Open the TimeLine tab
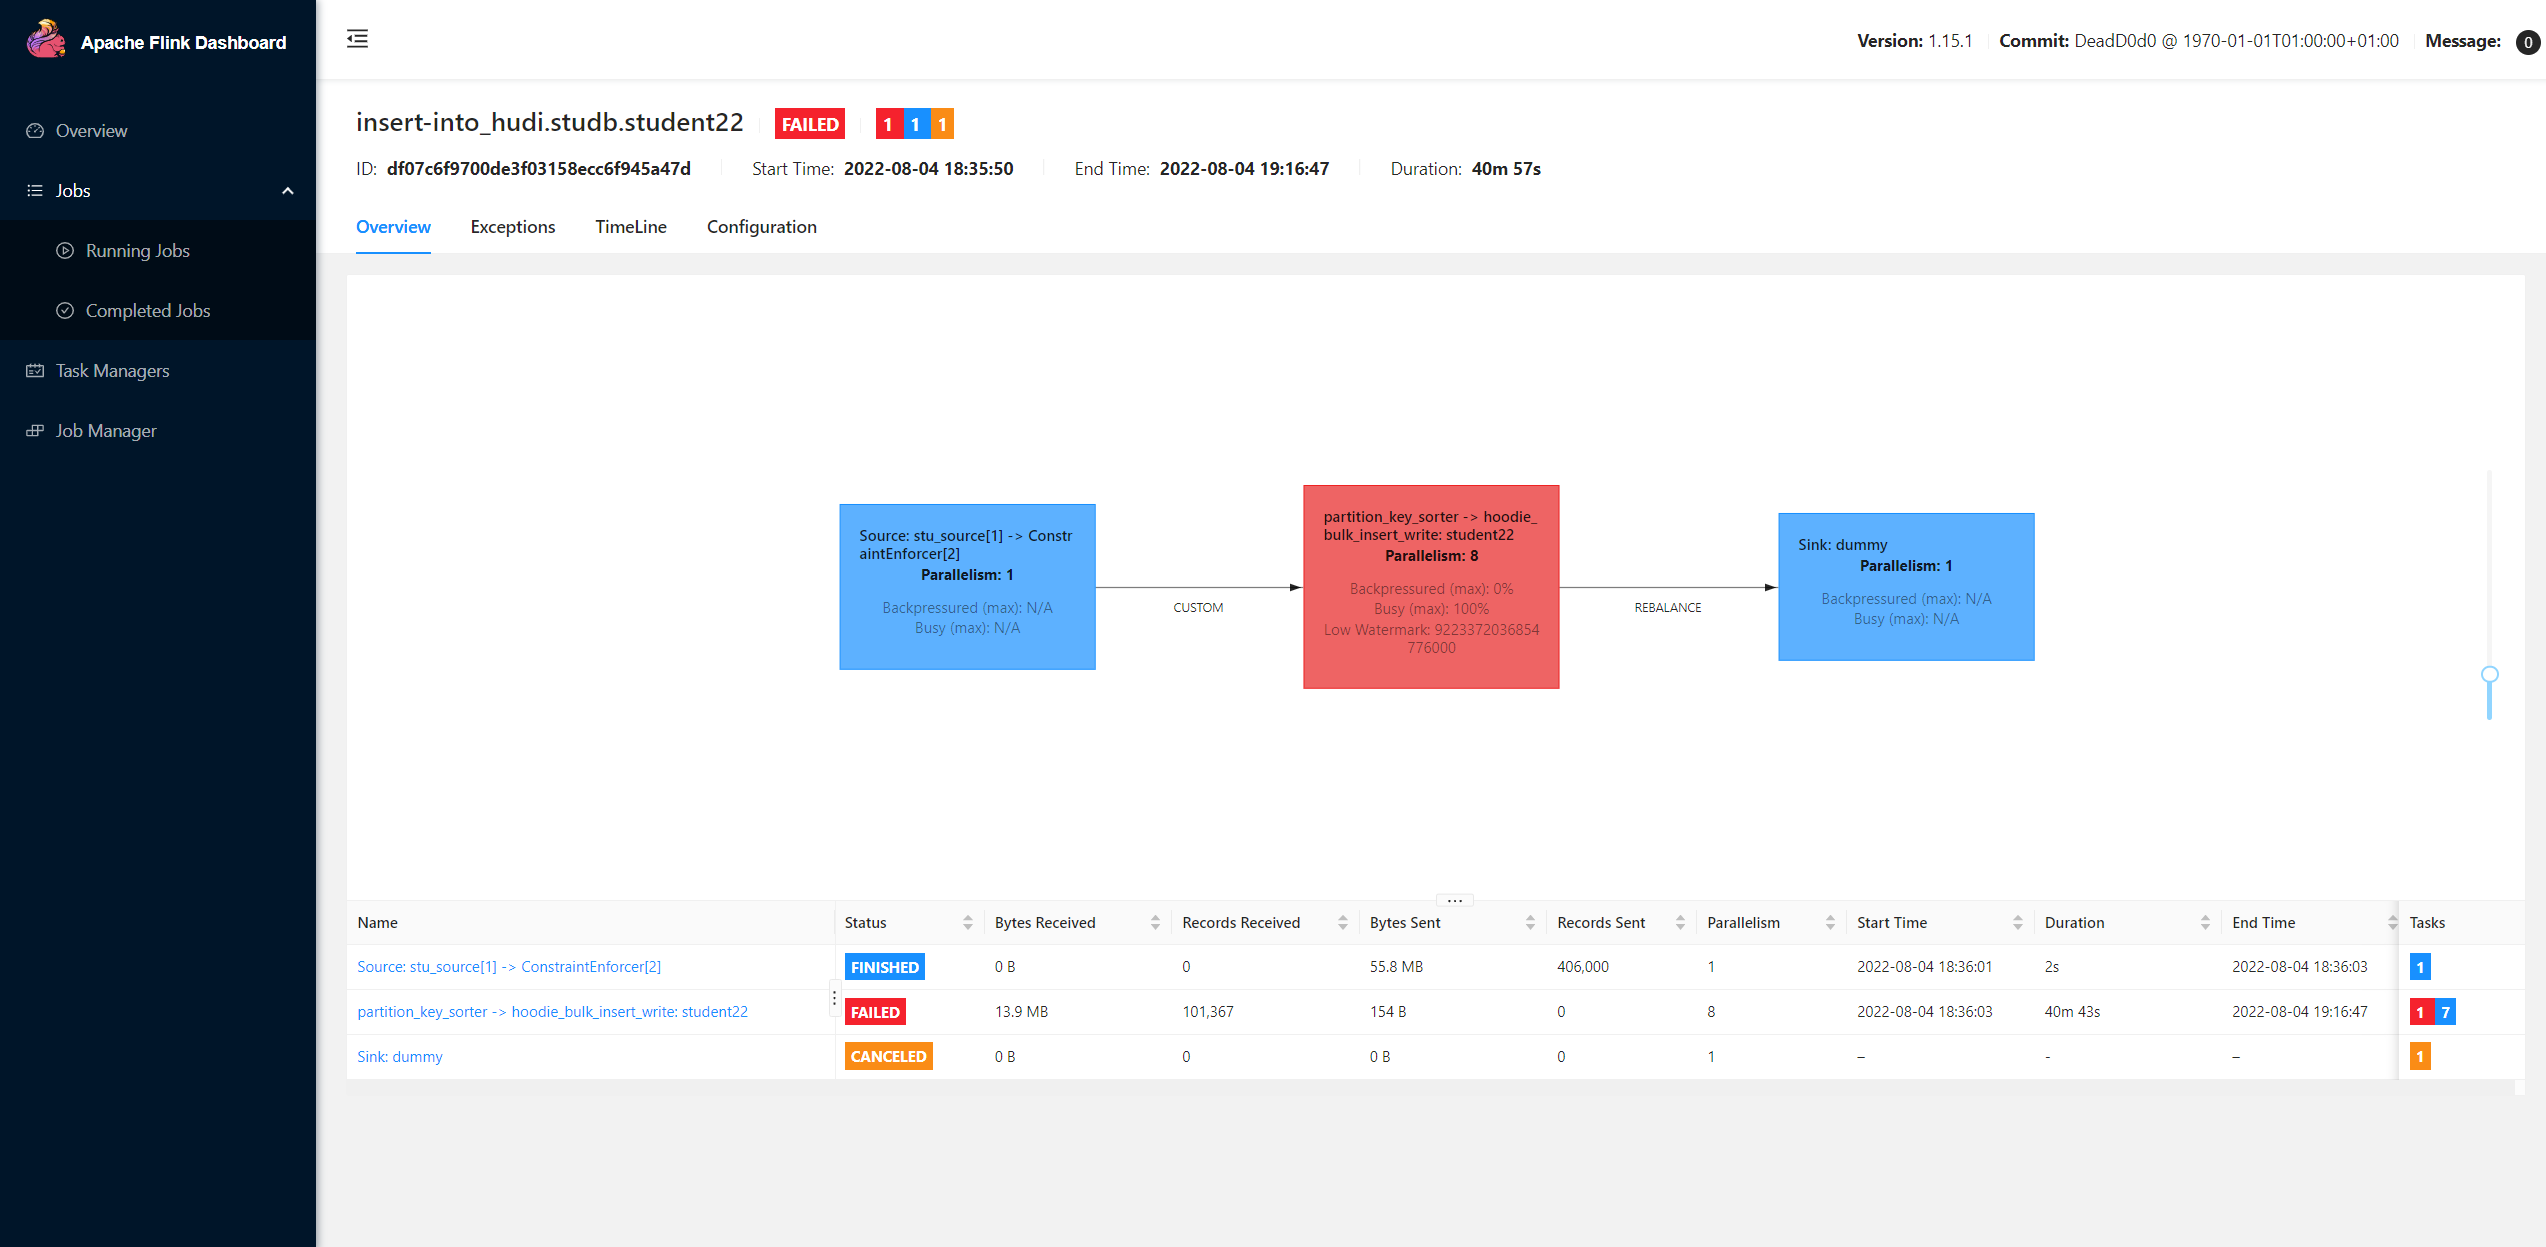This screenshot has height=1247, width=2546. (630, 227)
